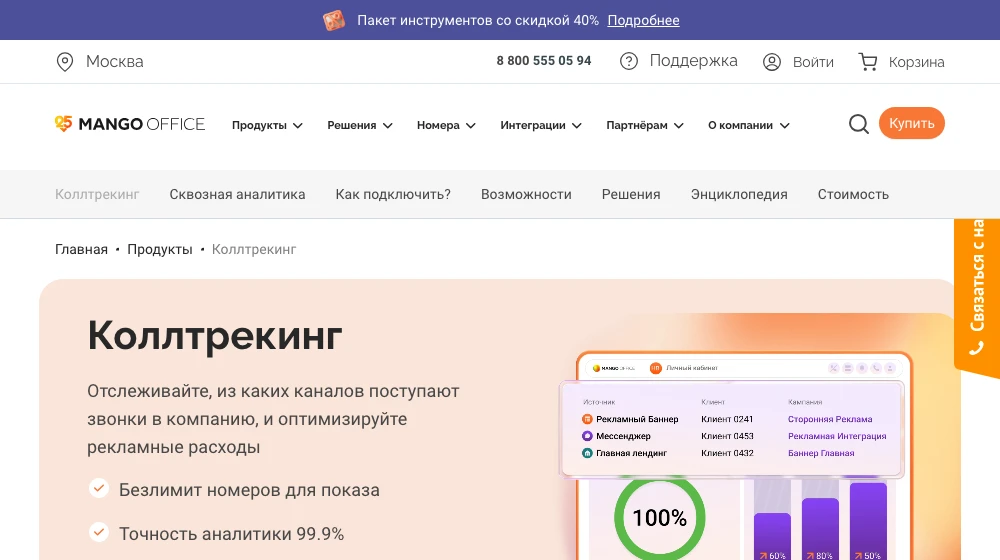Click the location pin icon next to Москва
This screenshot has height=560, width=1000.
pos(64,62)
